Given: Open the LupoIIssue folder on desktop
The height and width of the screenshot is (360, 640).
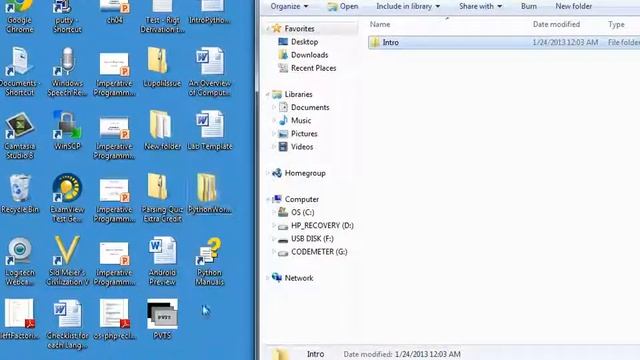Looking at the screenshot, I should click(x=162, y=67).
